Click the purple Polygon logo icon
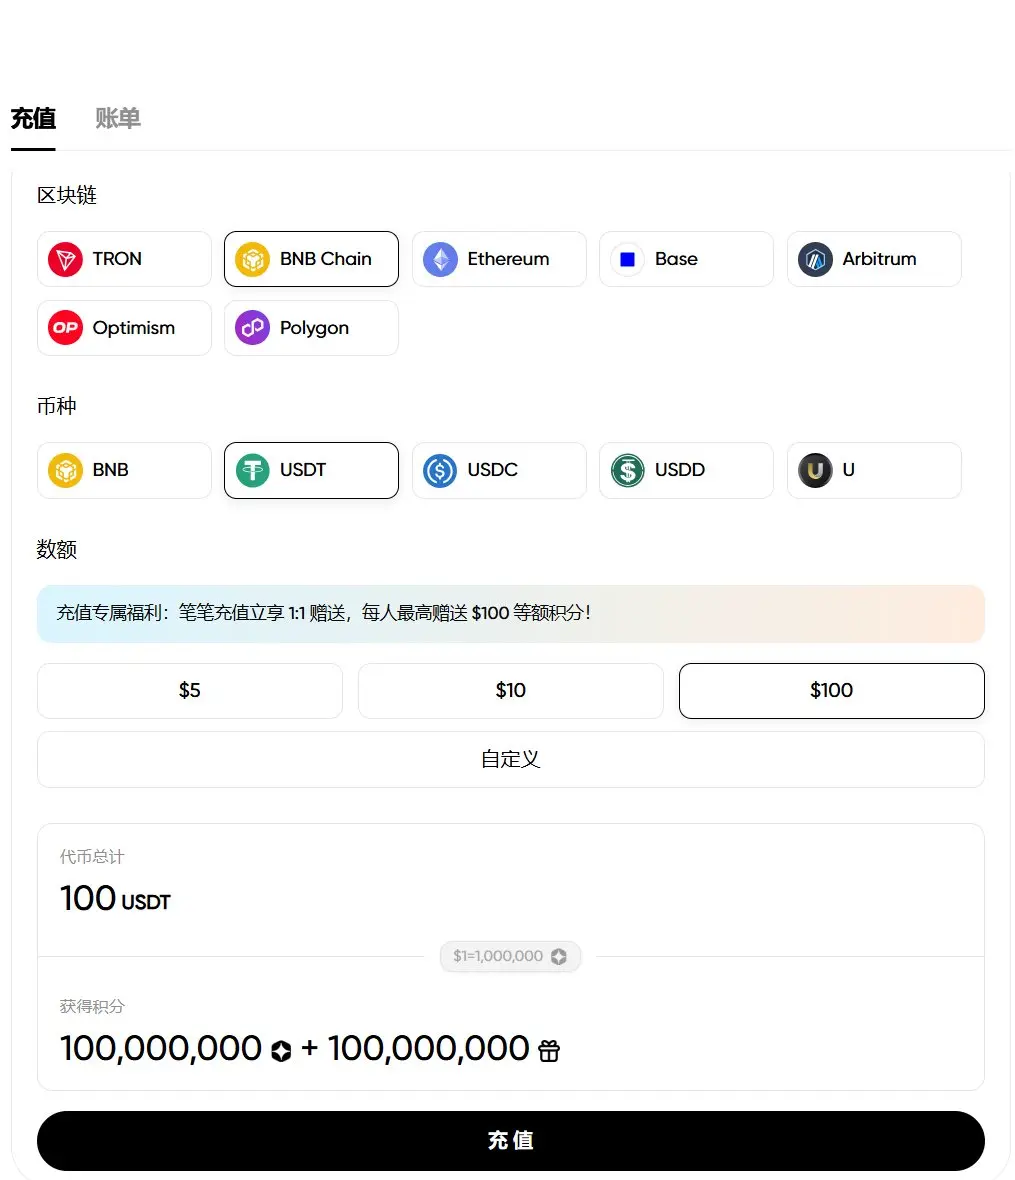 pos(253,328)
